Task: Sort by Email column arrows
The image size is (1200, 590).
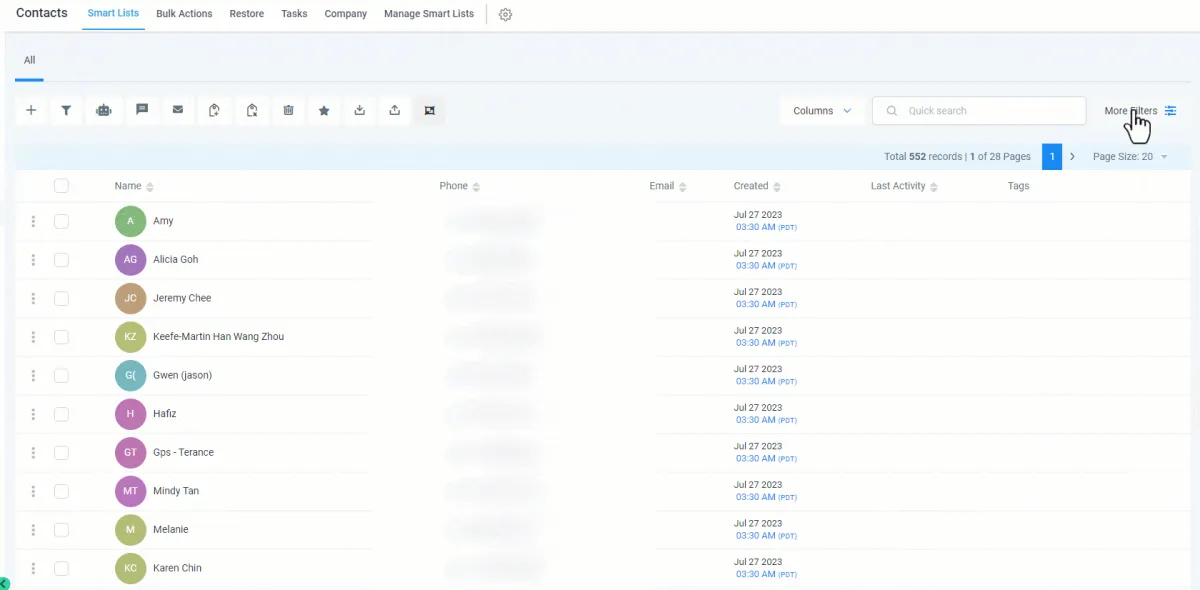Action: [683, 187]
